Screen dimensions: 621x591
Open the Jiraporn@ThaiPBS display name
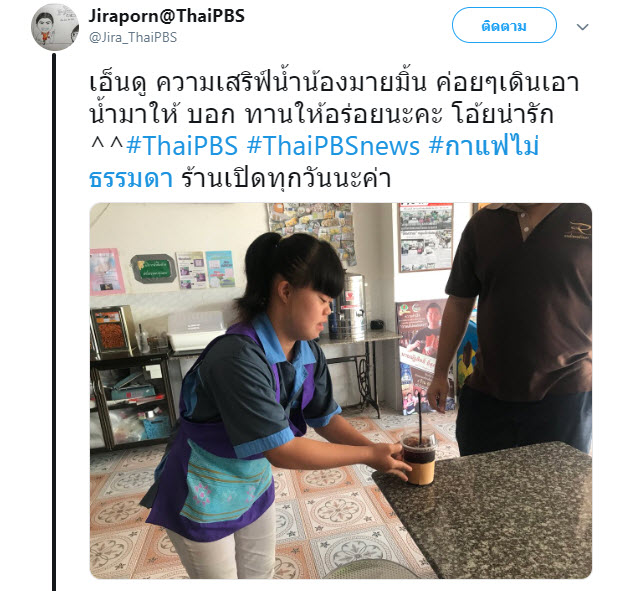click(166, 16)
